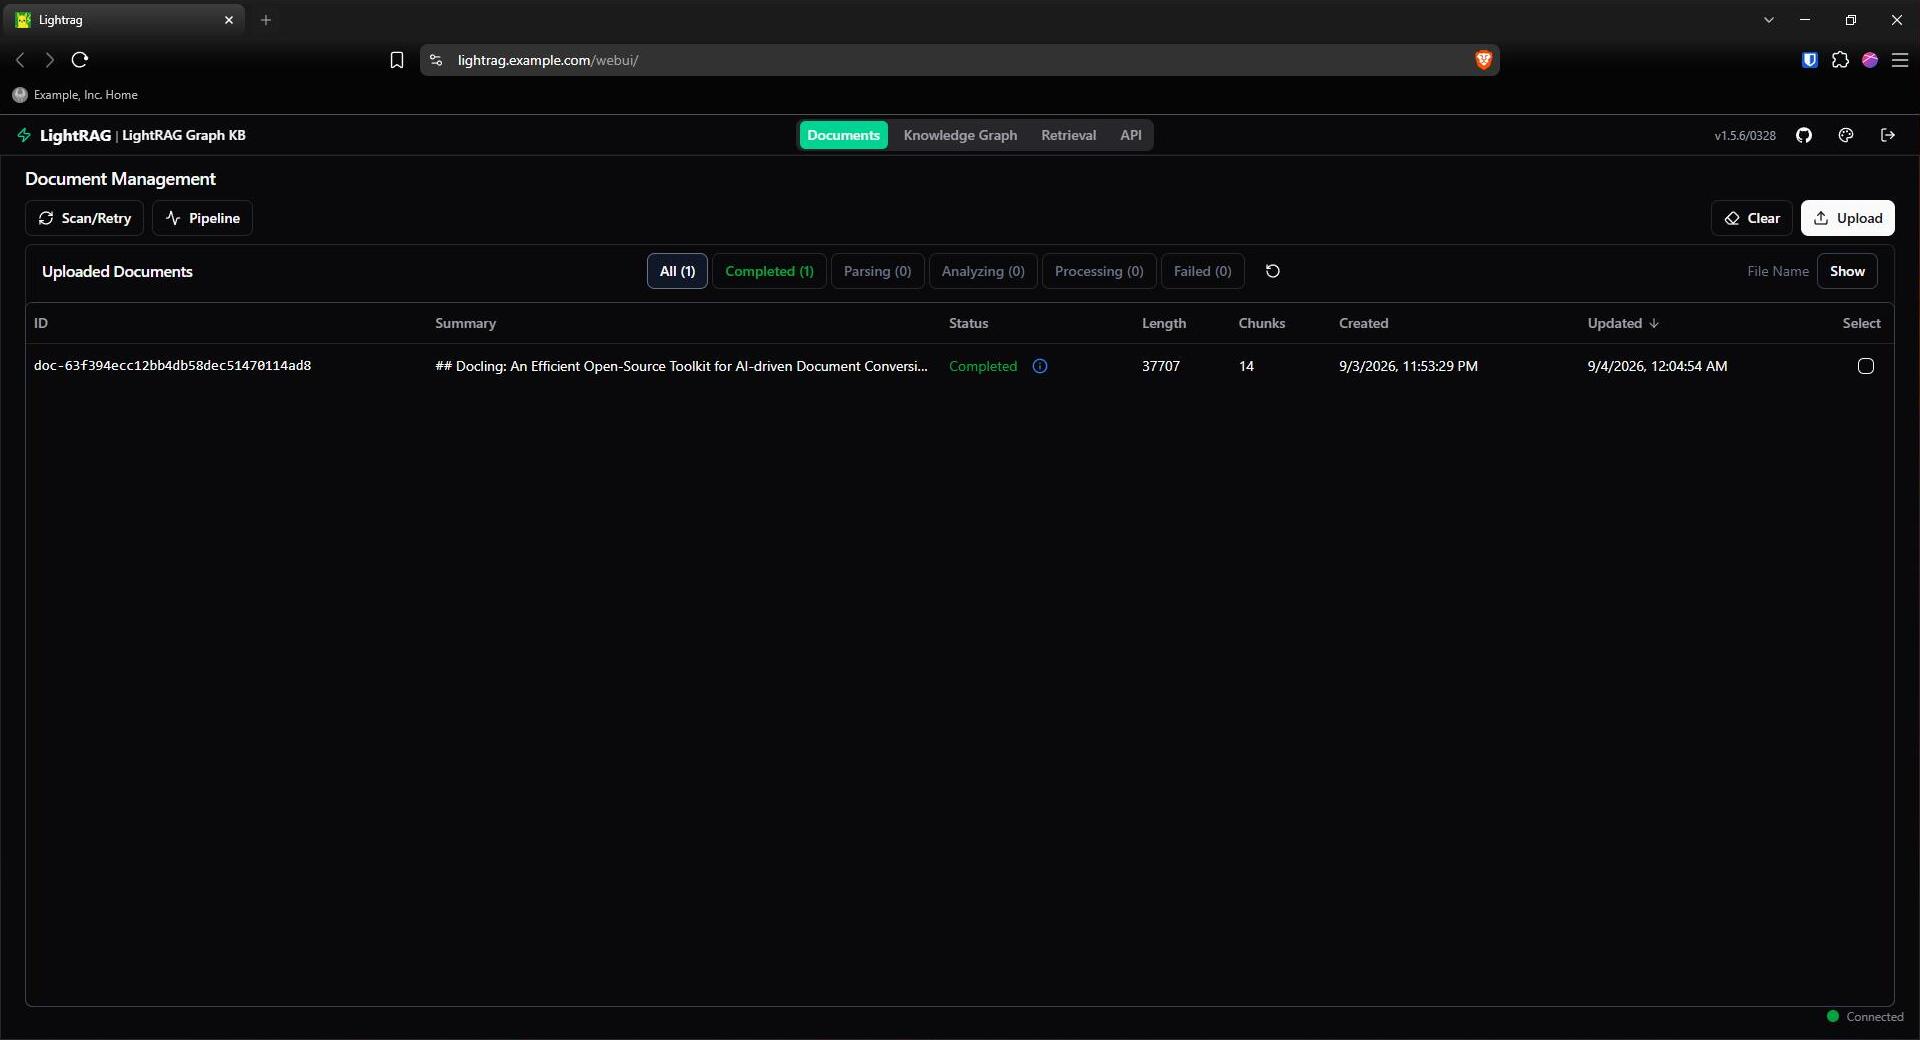Open the Bitwarden extension icon
The width and height of the screenshot is (1920, 1040).
click(x=1810, y=60)
